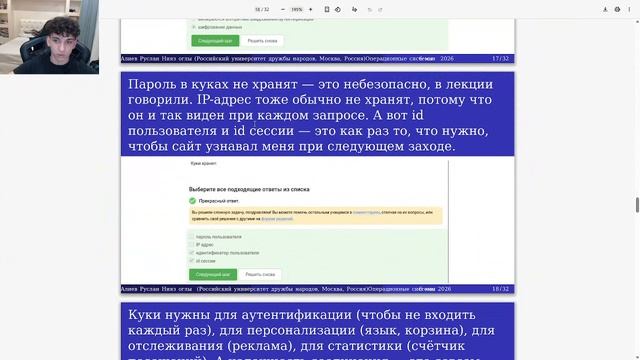The image size is (640, 360).
Task: Click the slide number '18/32' in the footer
Action: [x=500, y=289]
